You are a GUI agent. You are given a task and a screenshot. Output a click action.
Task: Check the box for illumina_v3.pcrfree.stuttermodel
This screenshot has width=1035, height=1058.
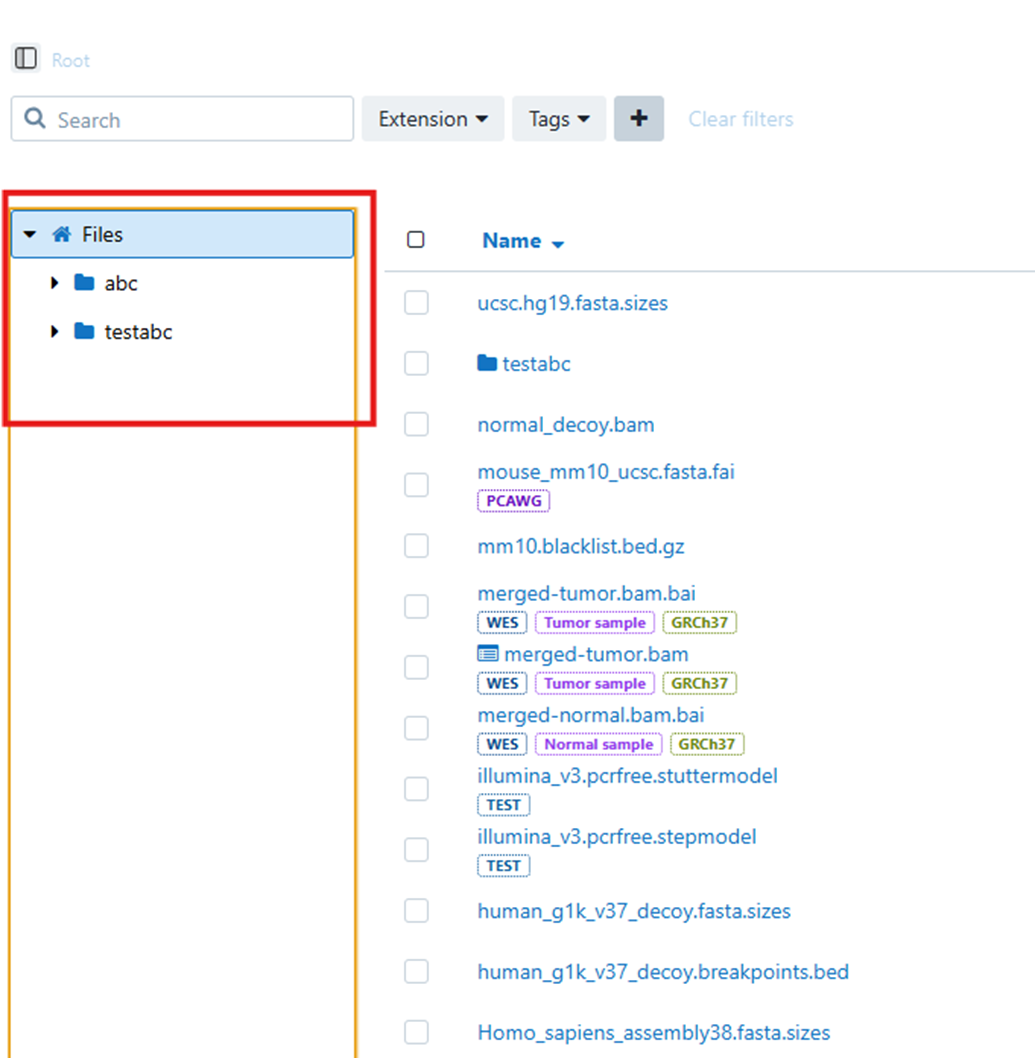pos(416,788)
